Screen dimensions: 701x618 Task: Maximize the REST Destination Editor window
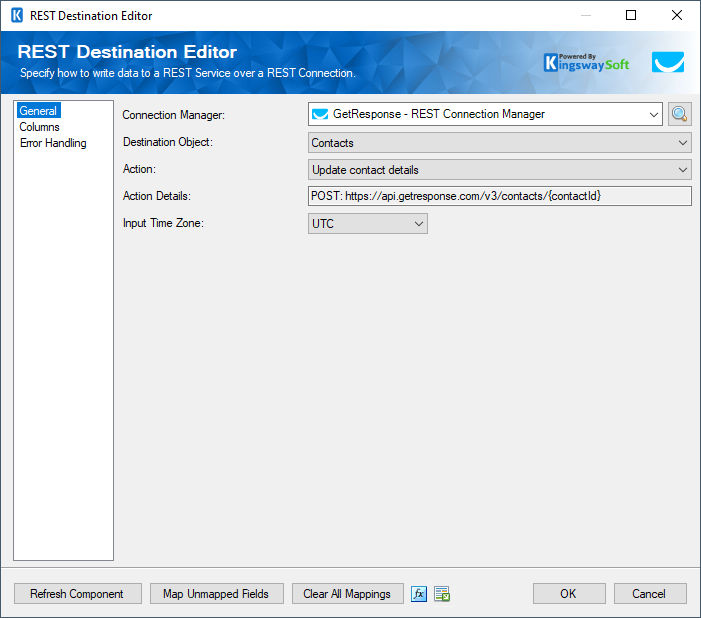click(631, 15)
